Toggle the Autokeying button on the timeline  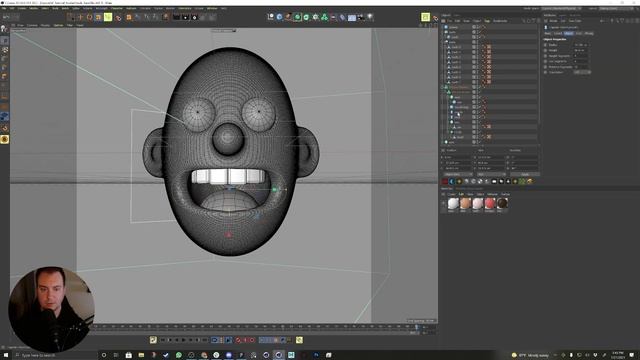(x=245, y=340)
